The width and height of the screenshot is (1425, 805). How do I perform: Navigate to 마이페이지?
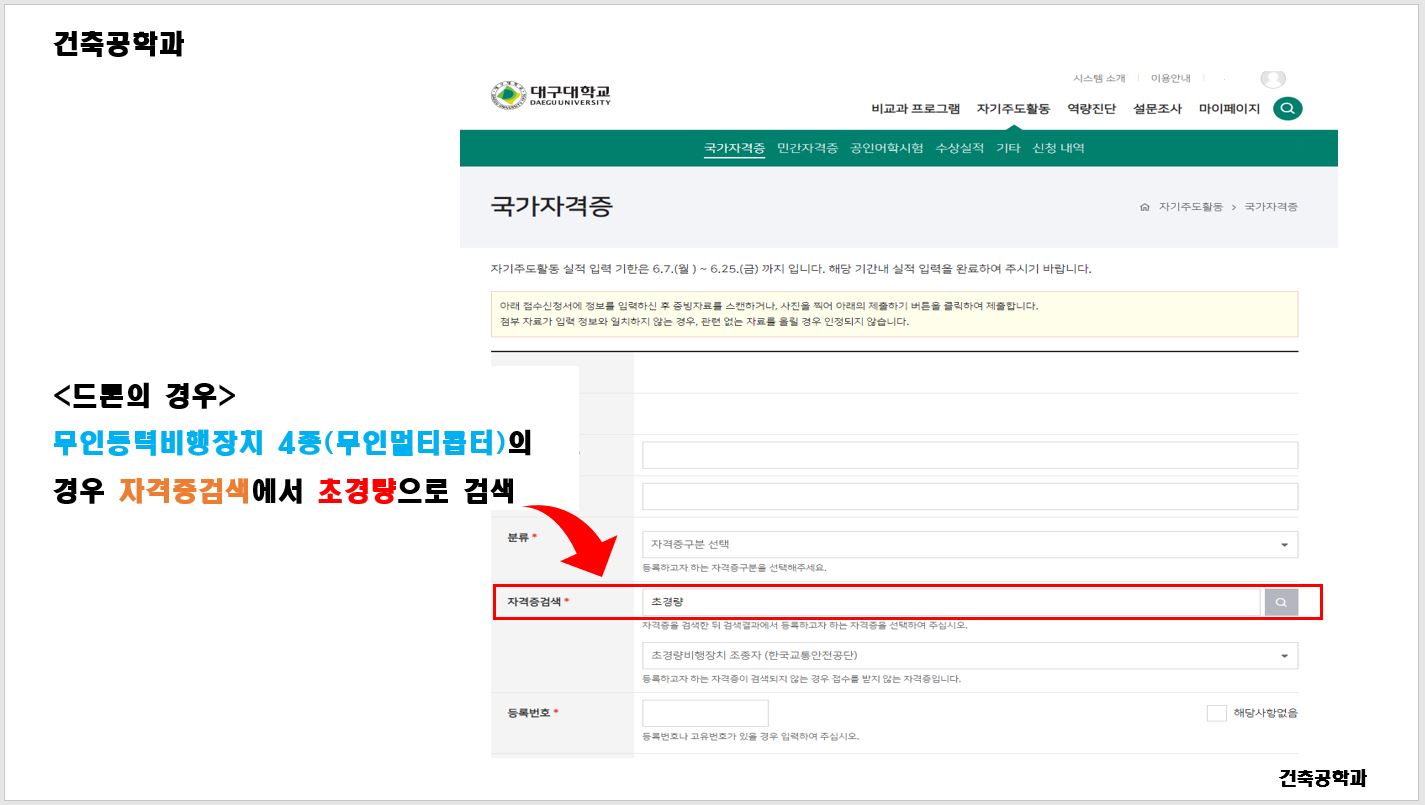click(1229, 109)
